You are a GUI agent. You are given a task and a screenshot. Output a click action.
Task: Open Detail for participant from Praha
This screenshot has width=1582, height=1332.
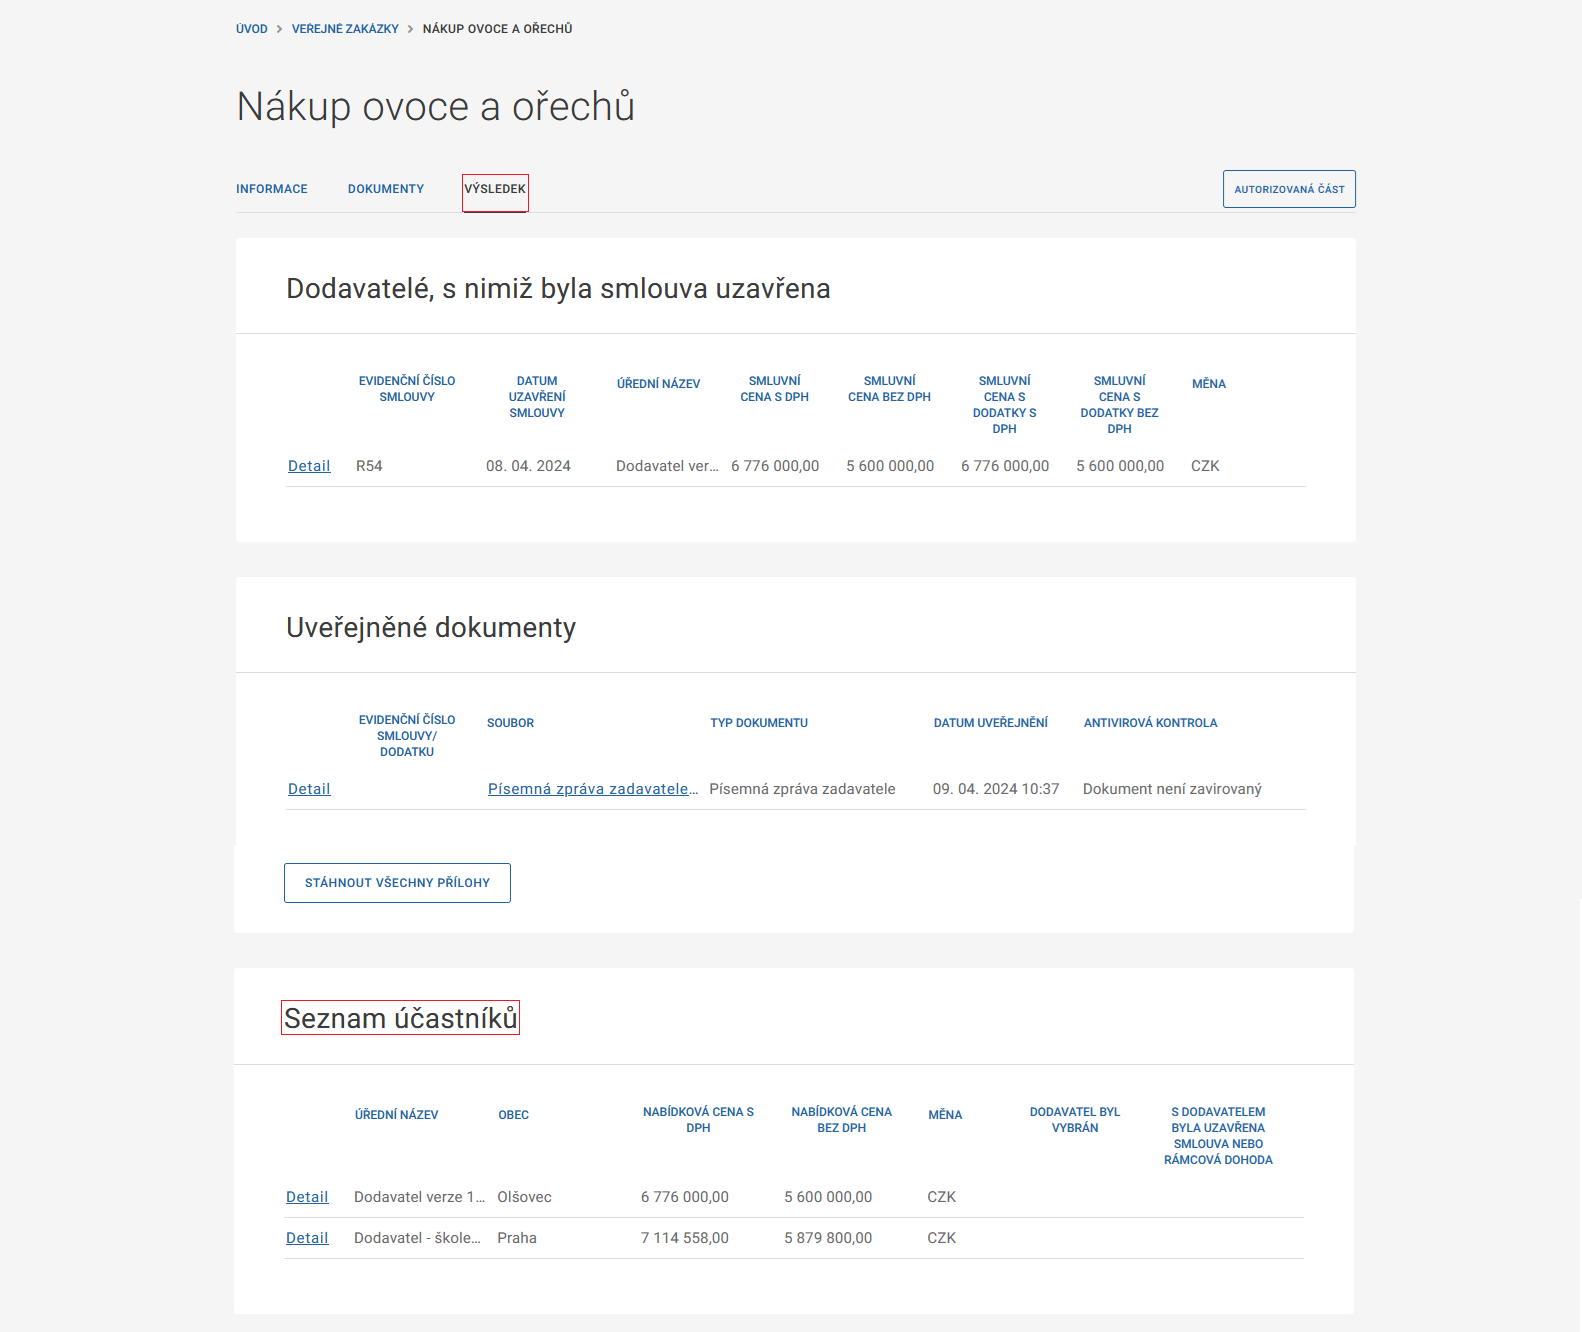[307, 1238]
